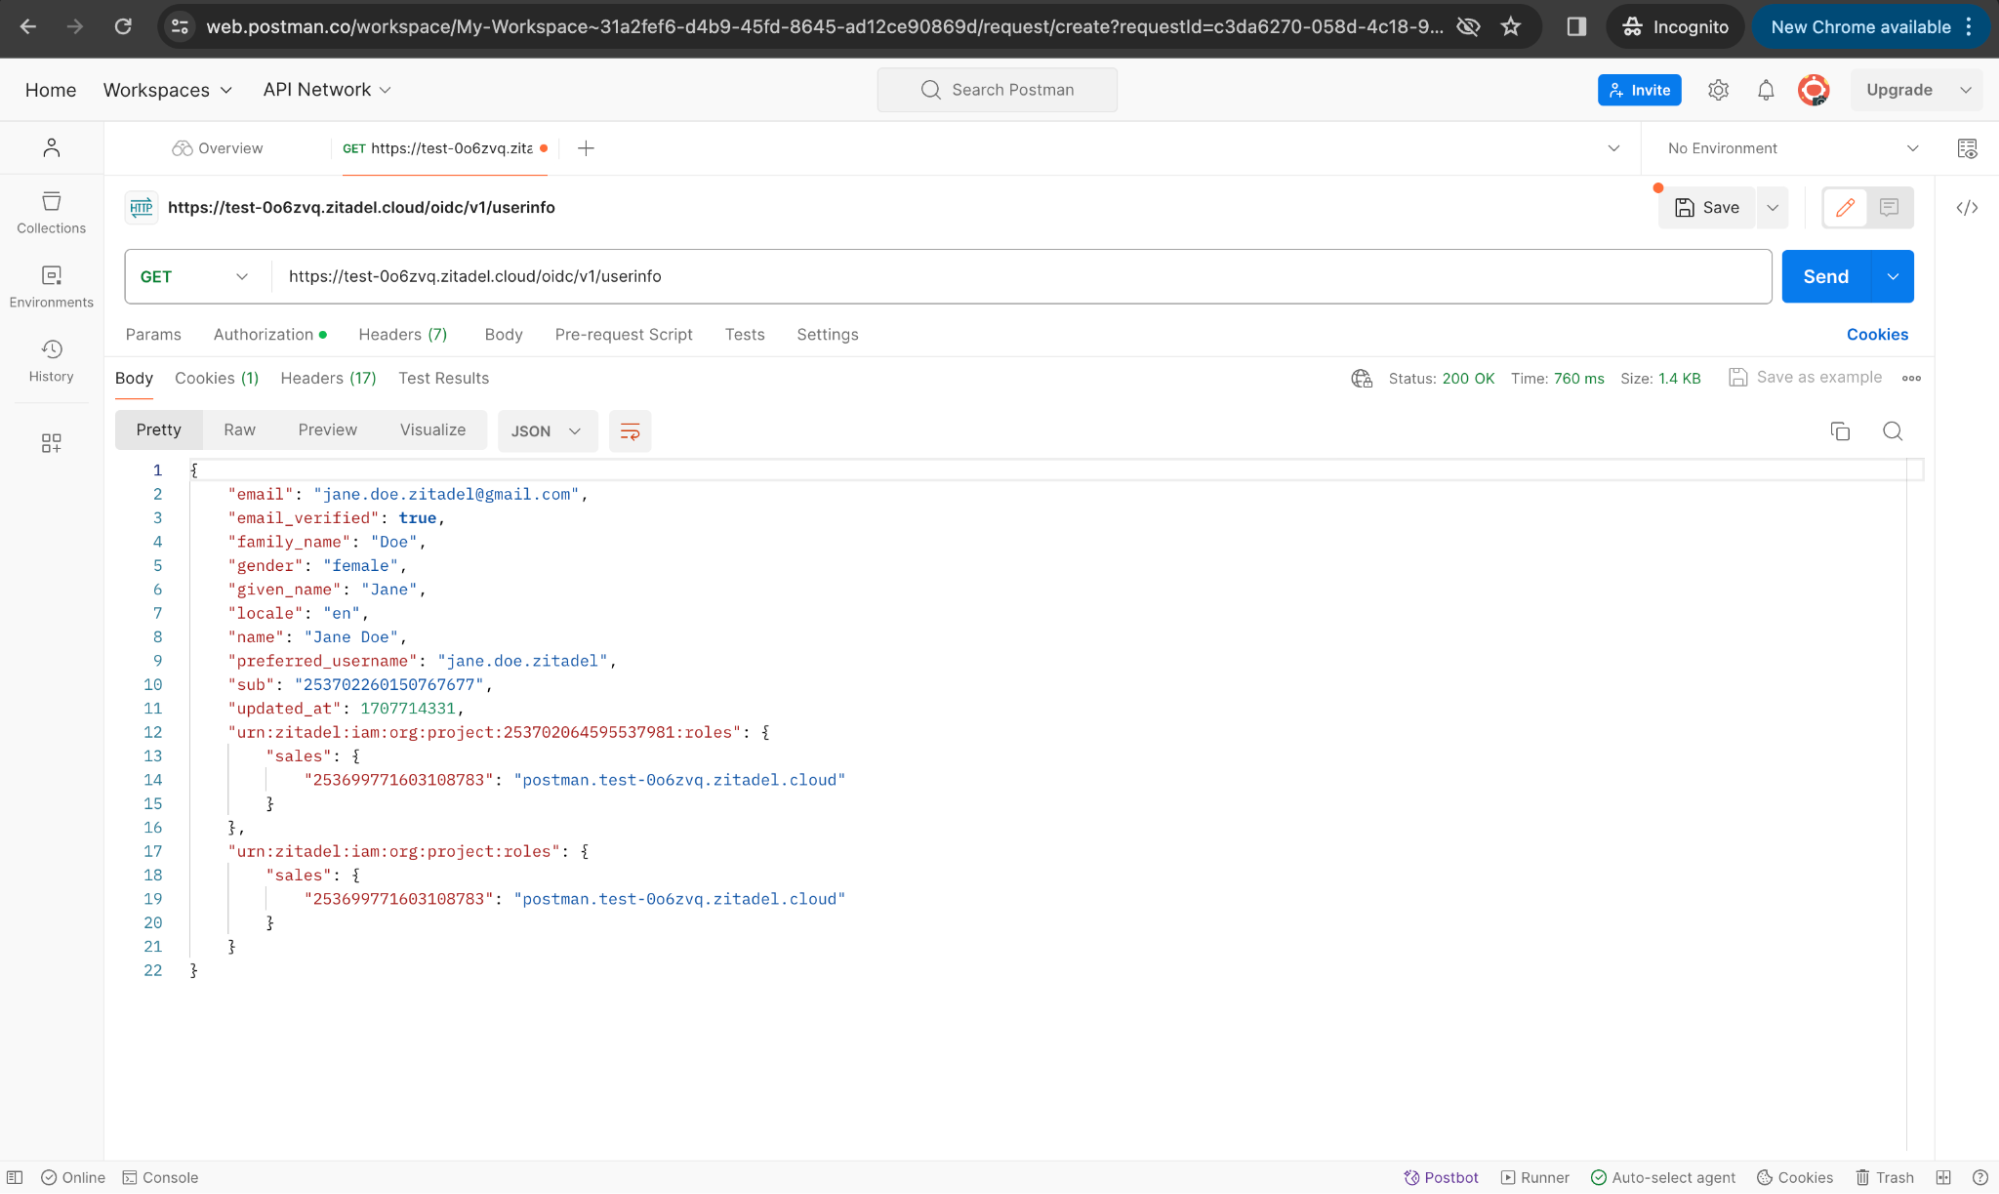This screenshot has height=1194, width=1999.
Task: Expand the No Environment selector
Action: [x=1791, y=148]
